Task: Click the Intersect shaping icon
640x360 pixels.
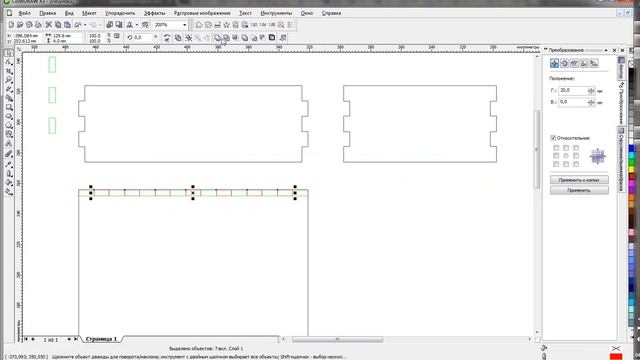Action: (x=235, y=38)
